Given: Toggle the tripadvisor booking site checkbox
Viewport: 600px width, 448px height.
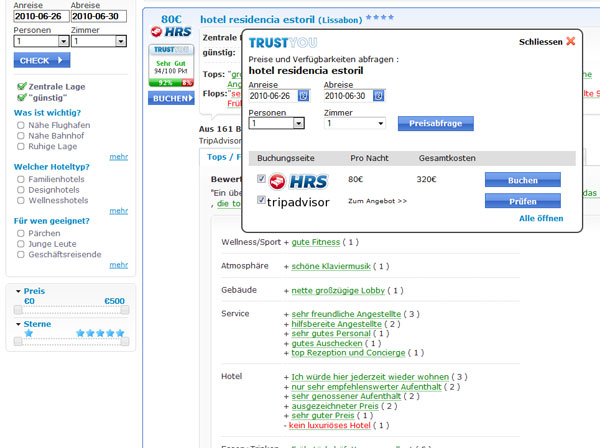Looking at the screenshot, I should click(261, 200).
